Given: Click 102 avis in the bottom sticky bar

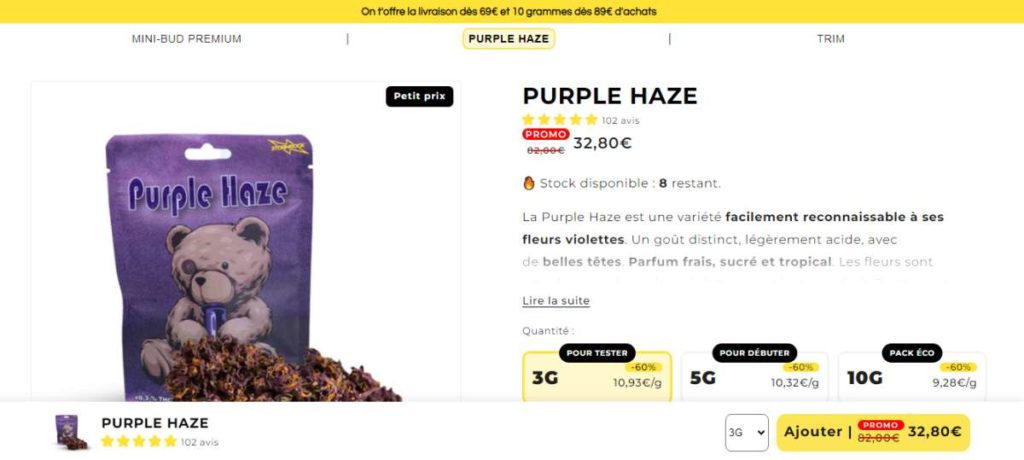Looking at the screenshot, I should coord(200,442).
